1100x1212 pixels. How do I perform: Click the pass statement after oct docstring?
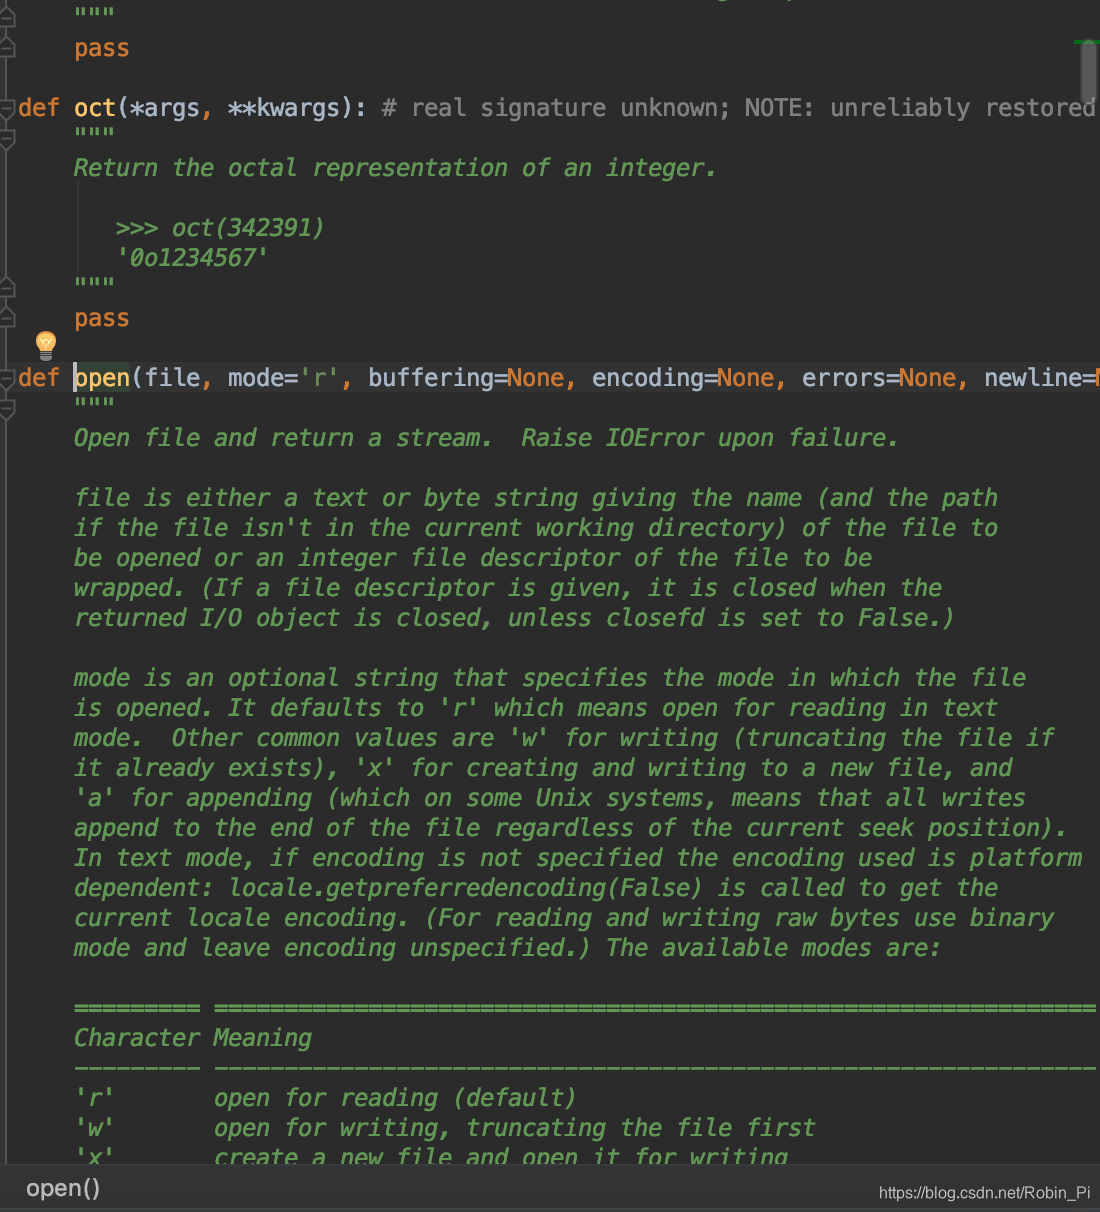[x=102, y=318]
